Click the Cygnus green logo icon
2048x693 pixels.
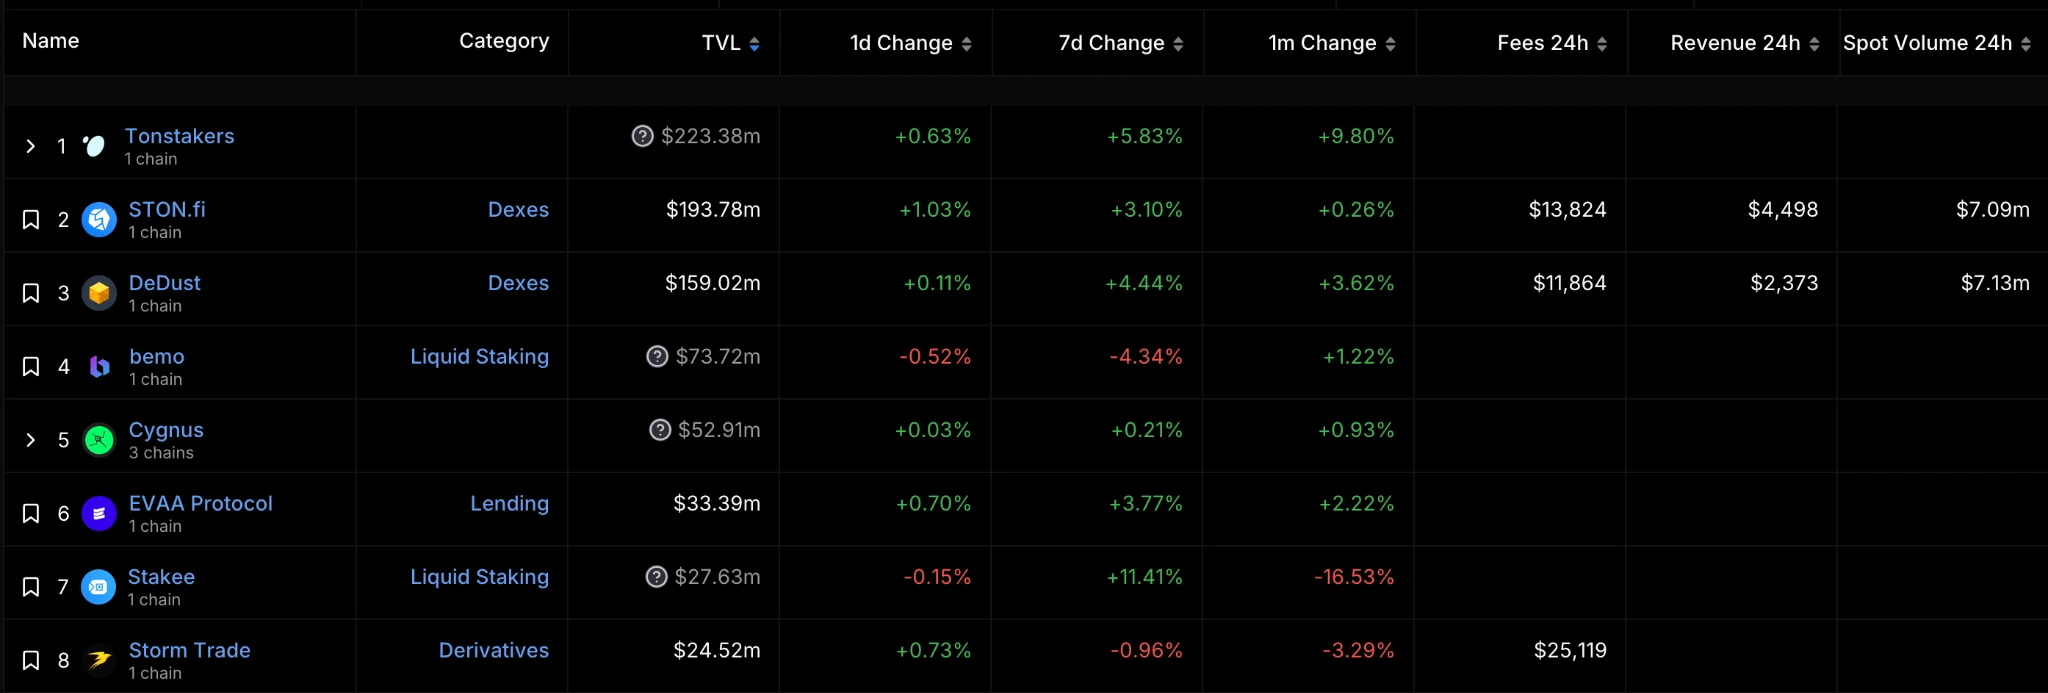point(99,440)
